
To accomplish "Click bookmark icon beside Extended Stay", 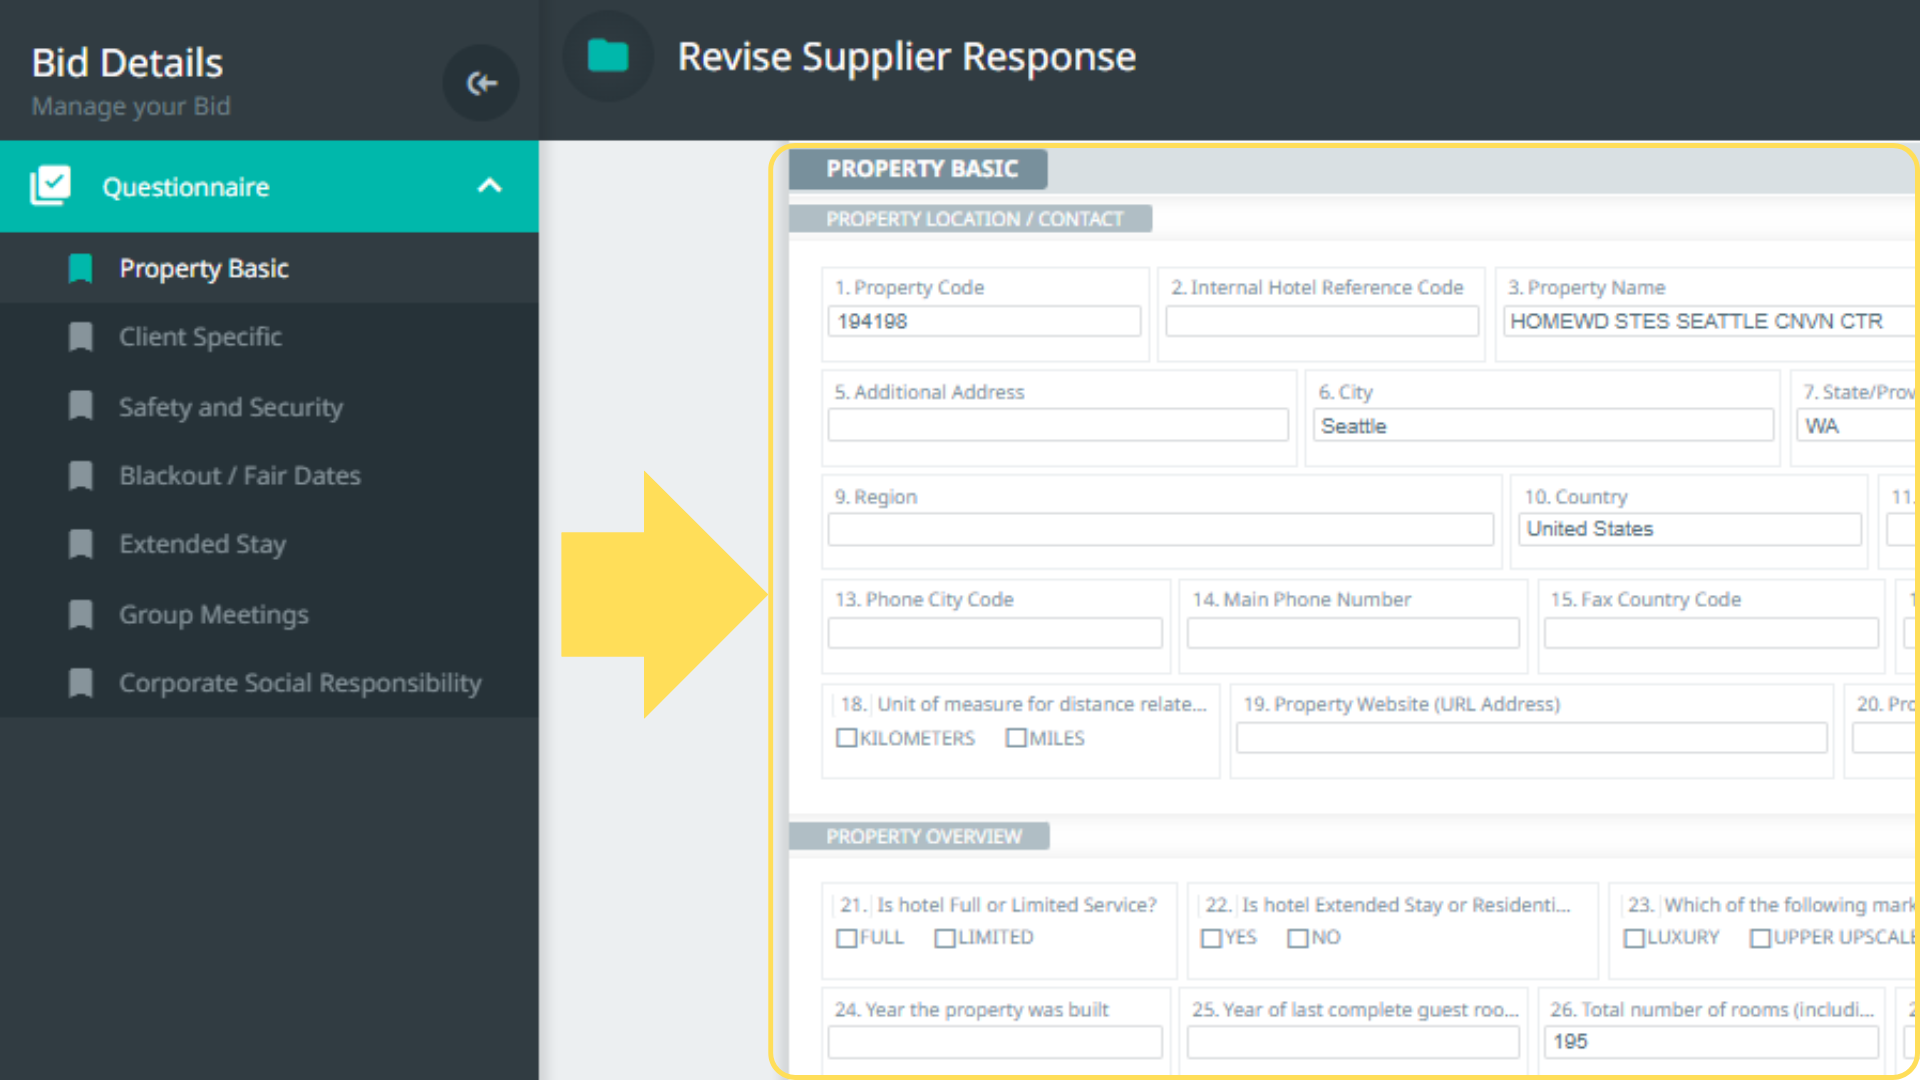I will coord(80,544).
